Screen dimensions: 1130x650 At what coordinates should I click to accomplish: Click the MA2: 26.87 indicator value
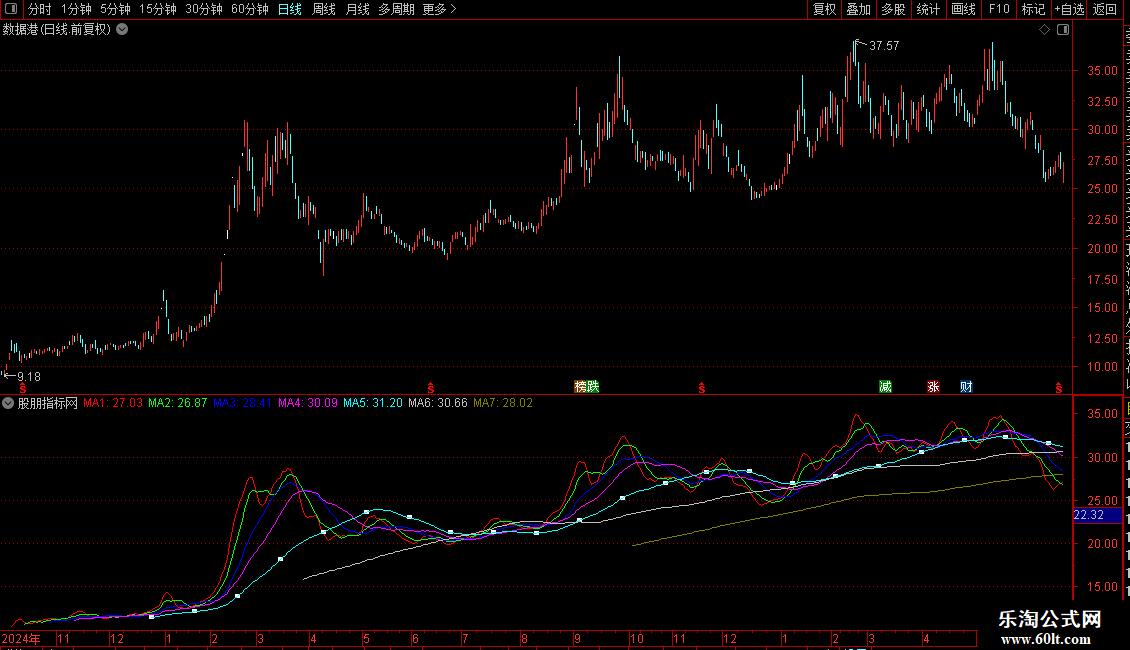coord(177,404)
